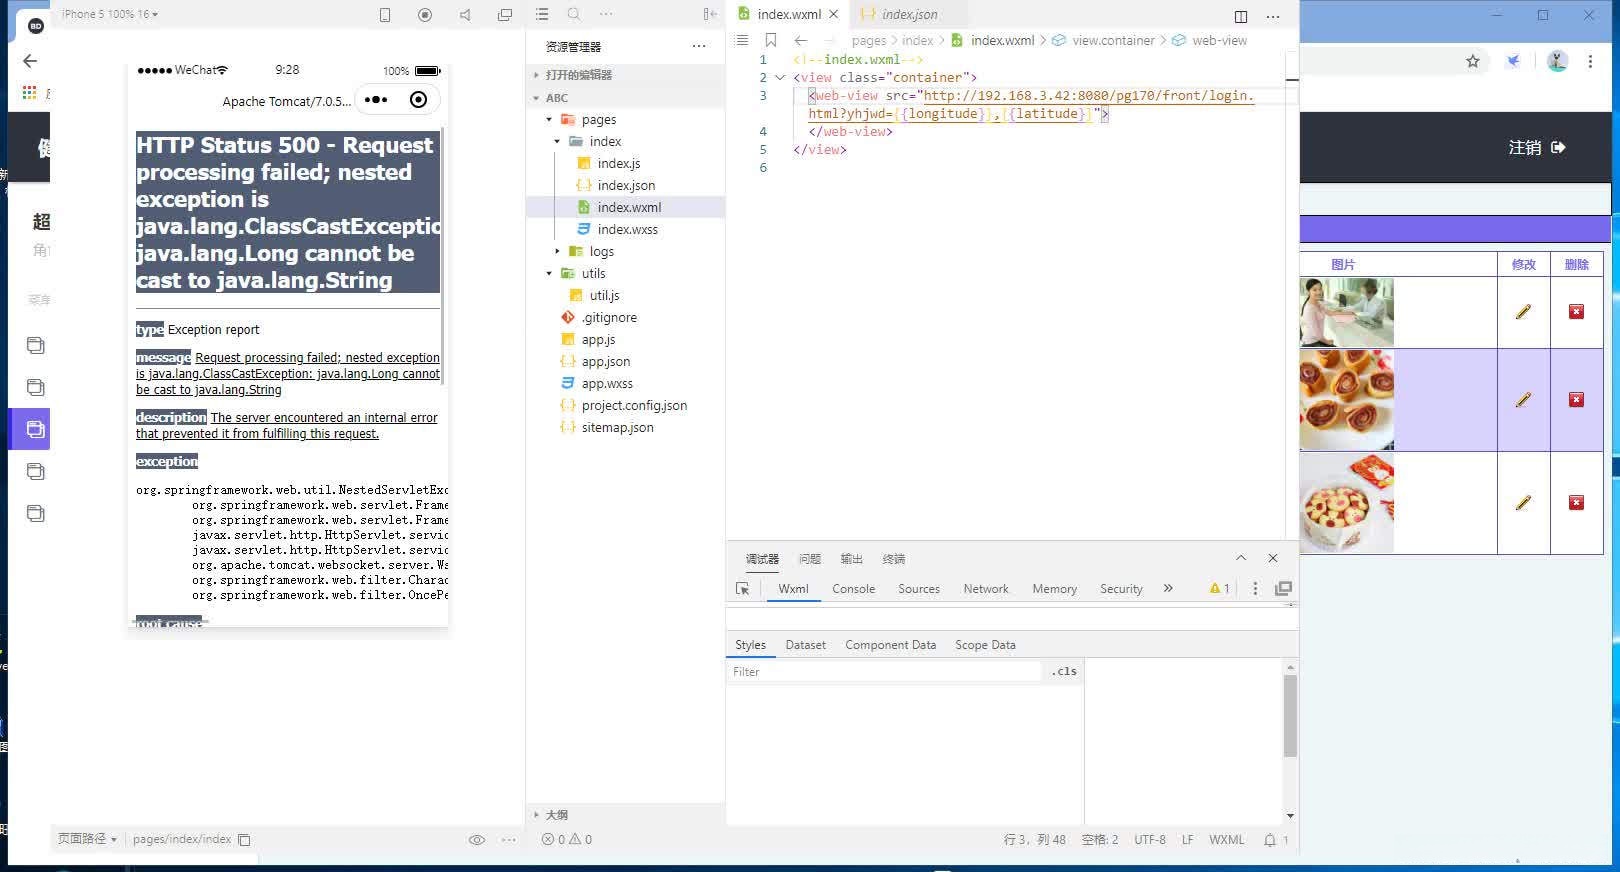Viewport: 1620px width, 872px height.
Task: Mute the simulator sound icon
Action: (465, 15)
